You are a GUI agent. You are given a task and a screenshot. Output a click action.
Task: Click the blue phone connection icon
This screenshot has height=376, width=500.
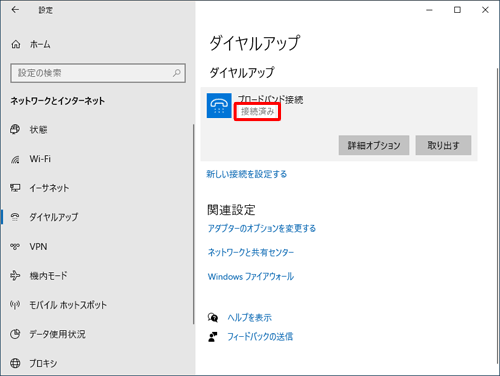[219, 106]
